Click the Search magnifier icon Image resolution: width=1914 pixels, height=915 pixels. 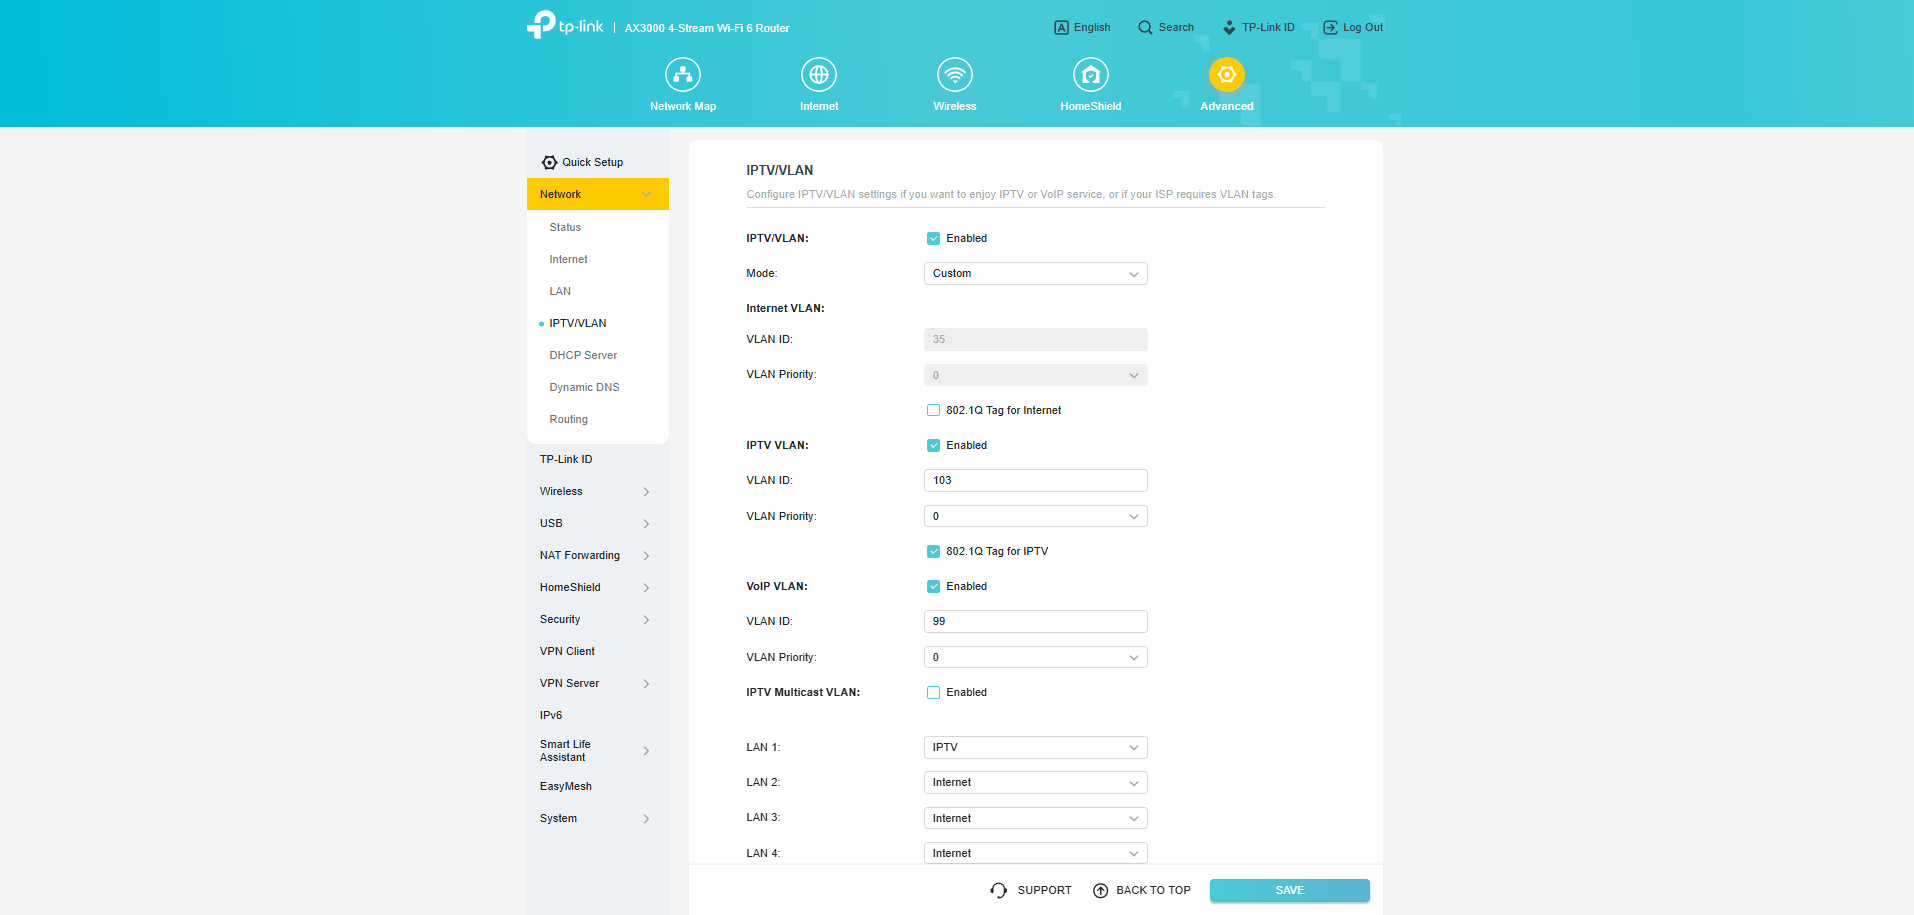(1145, 28)
